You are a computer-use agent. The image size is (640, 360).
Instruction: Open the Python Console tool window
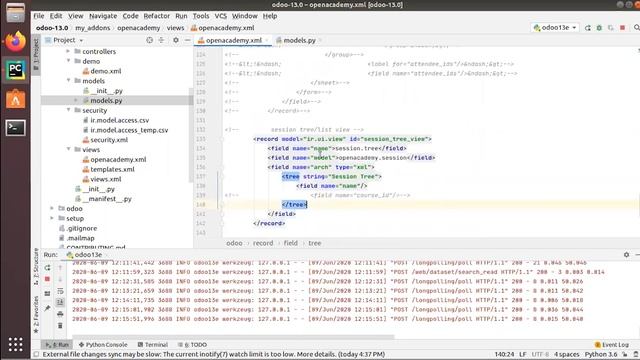click(x=103, y=345)
